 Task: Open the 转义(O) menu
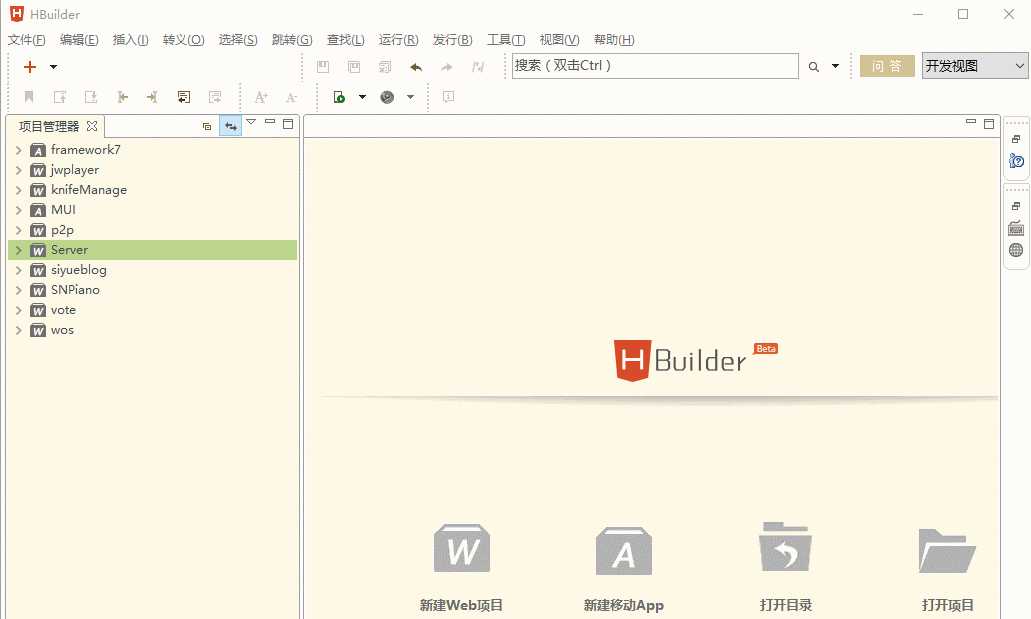[x=183, y=39]
